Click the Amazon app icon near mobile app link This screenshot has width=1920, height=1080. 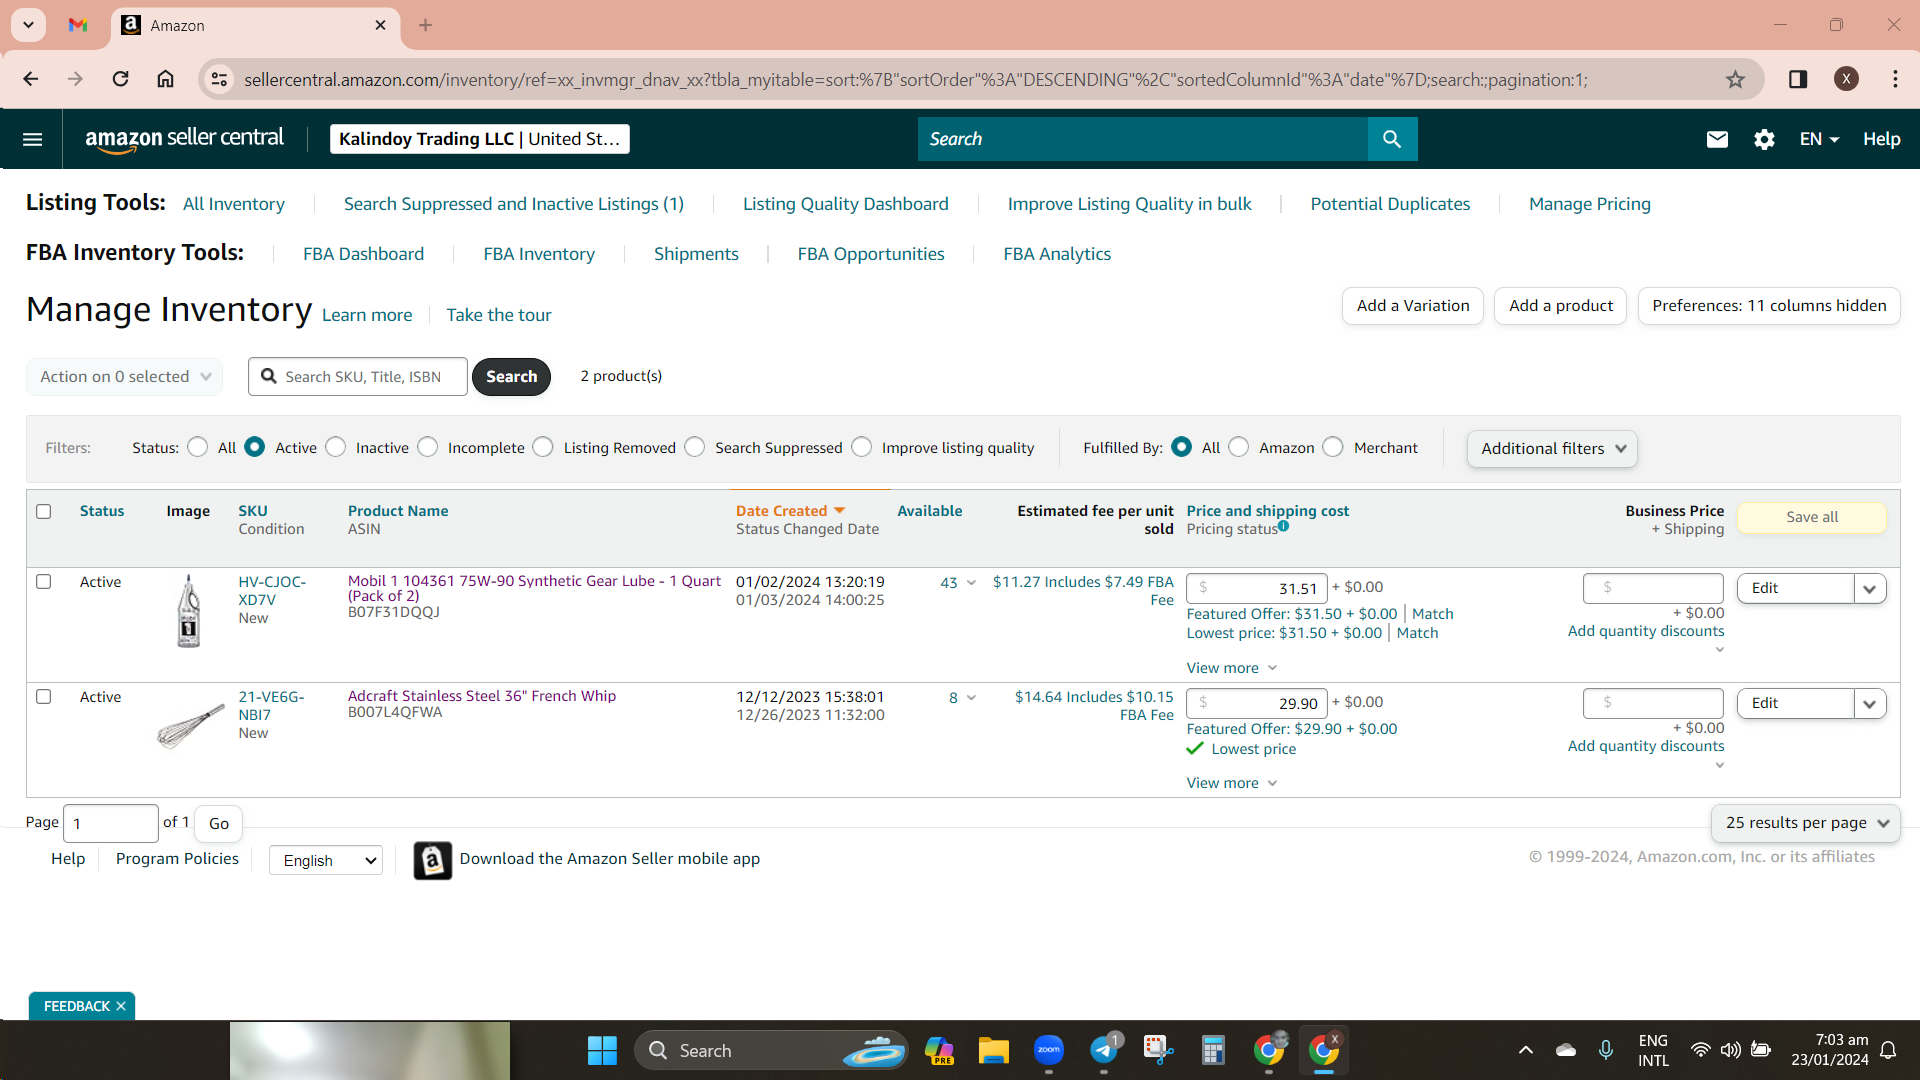pos(432,860)
